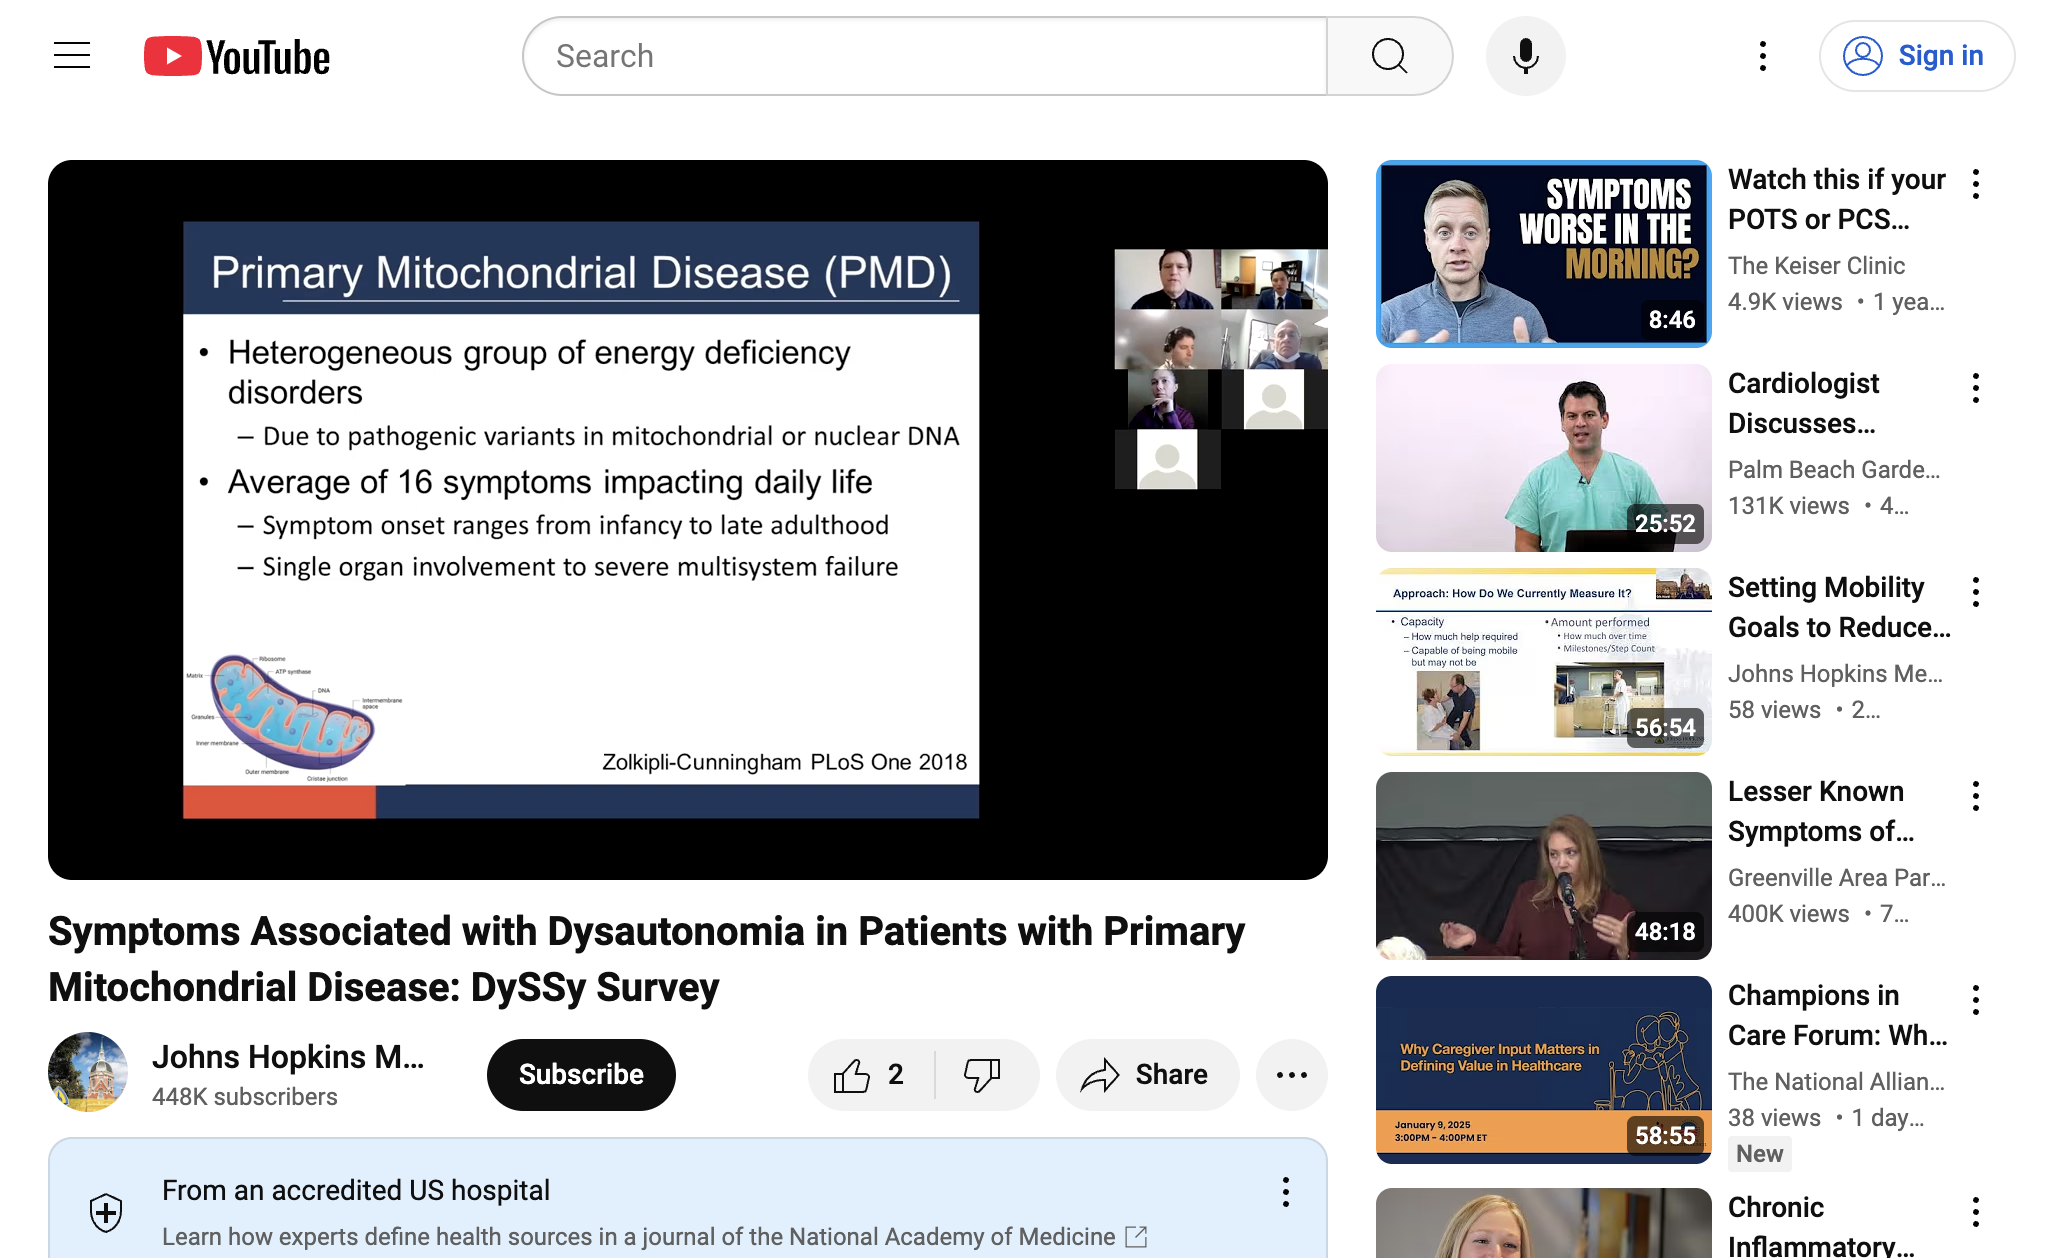The height and width of the screenshot is (1258, 2048).
Task: Open the 56:54 mobility goals thumbnail
Action: pos(1543,662)
